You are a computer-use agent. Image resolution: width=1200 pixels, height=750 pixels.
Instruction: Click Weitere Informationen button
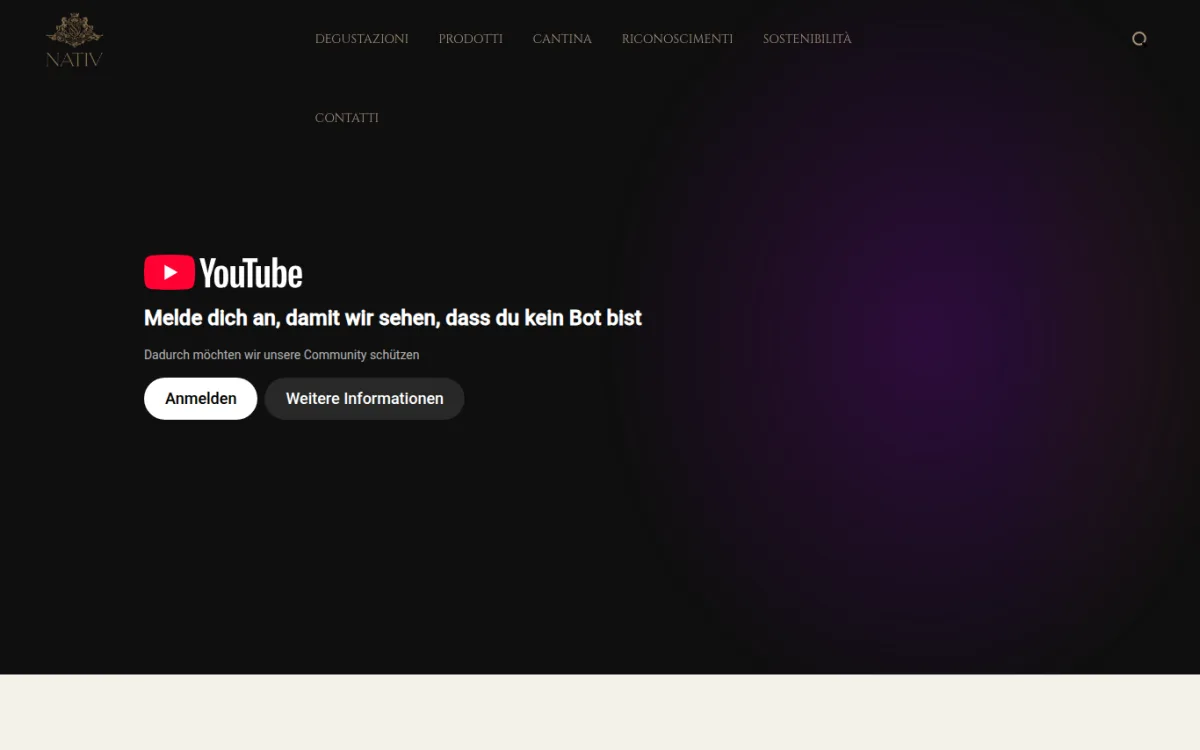pyautogui.click(x=365, y=398)
